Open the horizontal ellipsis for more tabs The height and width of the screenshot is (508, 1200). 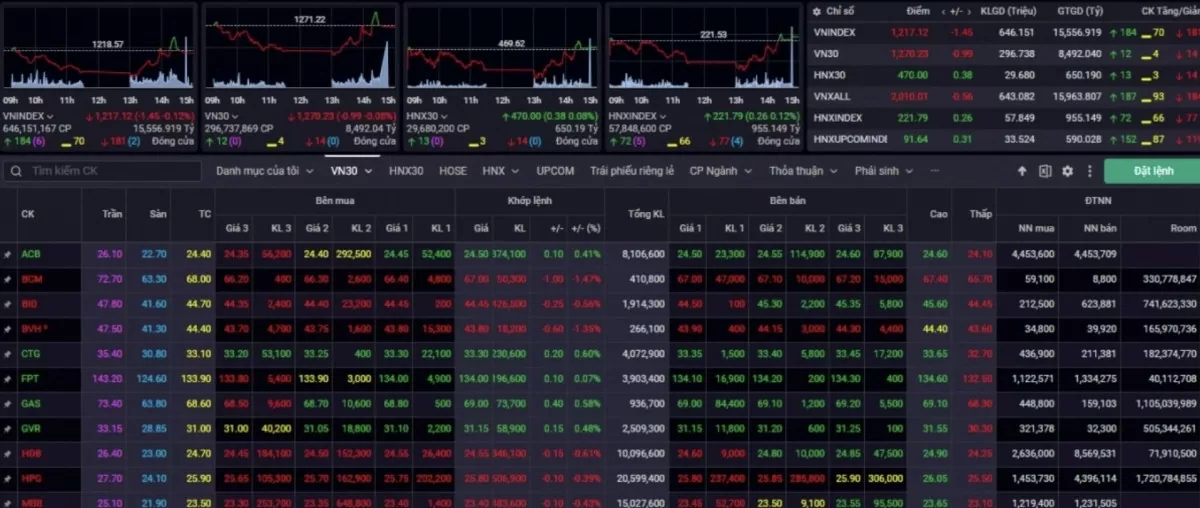tap(933, 171)
